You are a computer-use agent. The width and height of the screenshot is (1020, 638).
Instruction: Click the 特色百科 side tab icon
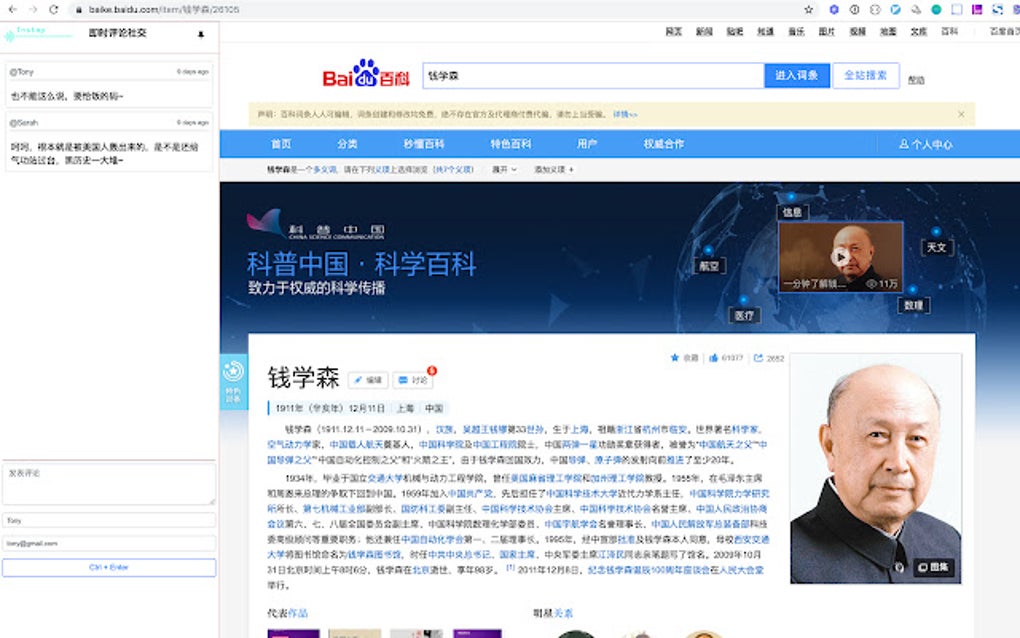coord(234,382)
